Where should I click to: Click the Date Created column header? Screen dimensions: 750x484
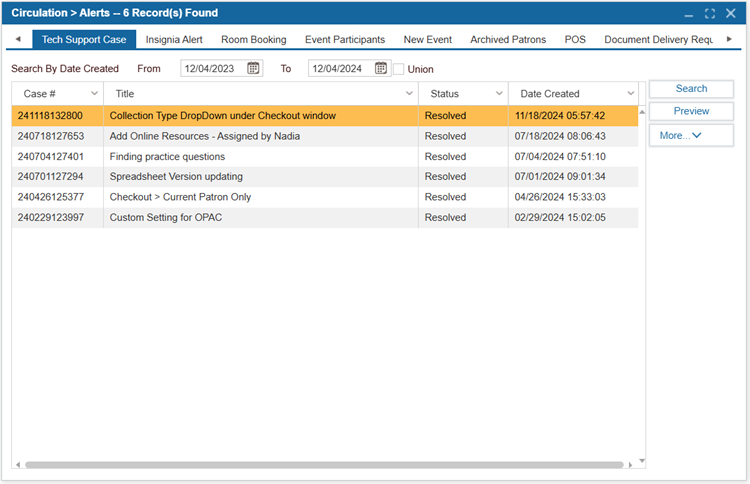[573, 93]
